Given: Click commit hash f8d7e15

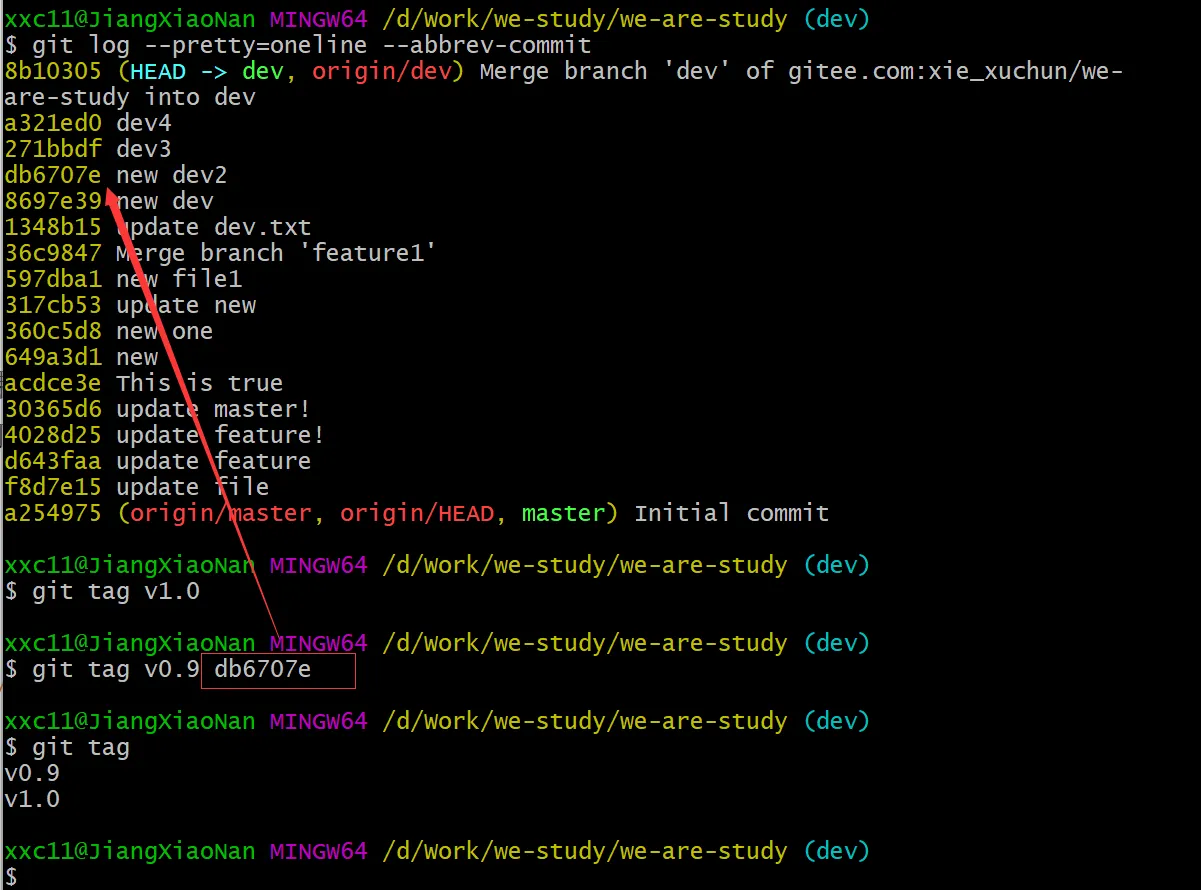Looking at the screenshot, I should click(x=52, y=487).
